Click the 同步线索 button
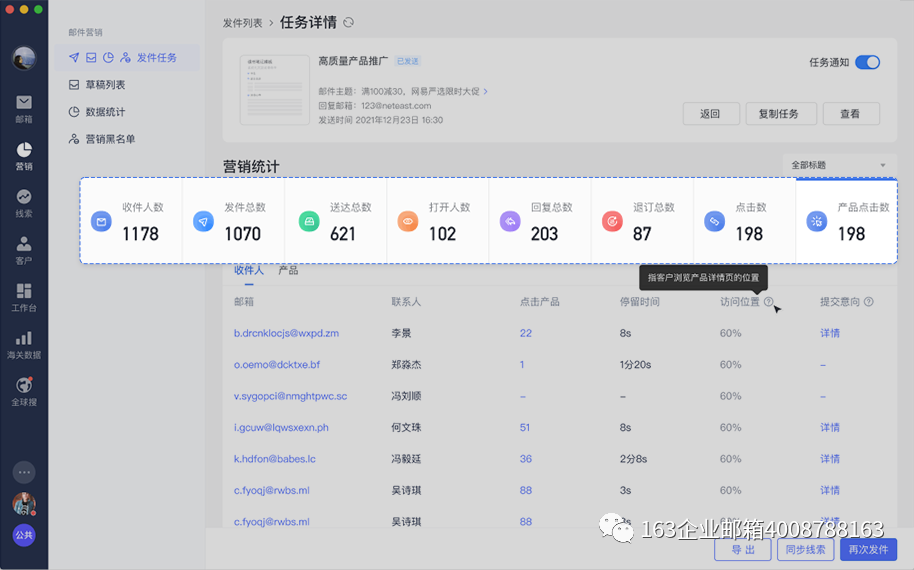The image size is (914, 570). [806, 549]
